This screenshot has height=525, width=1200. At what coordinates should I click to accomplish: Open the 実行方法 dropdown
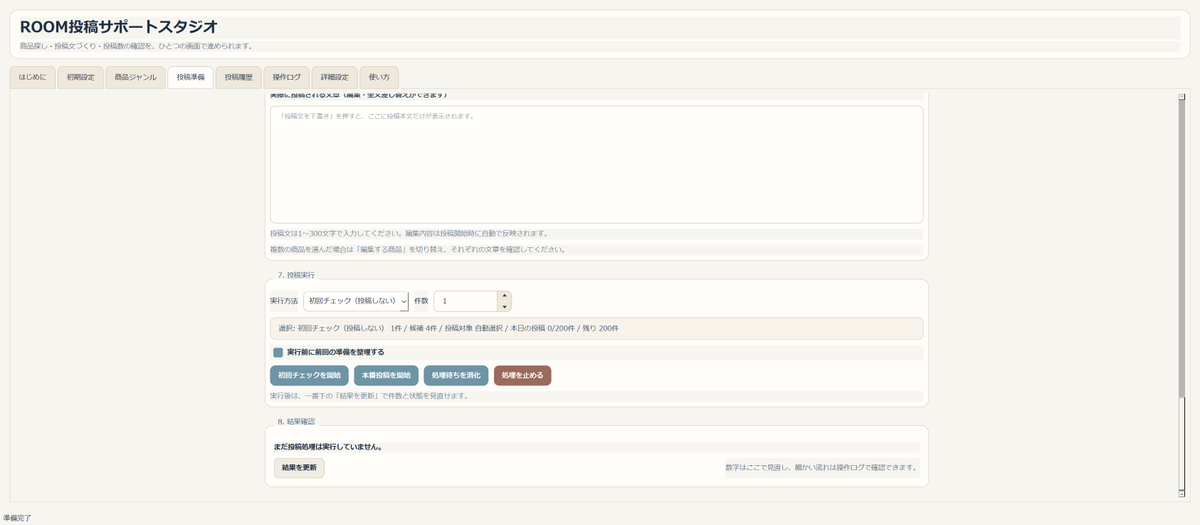pos(356,301)
